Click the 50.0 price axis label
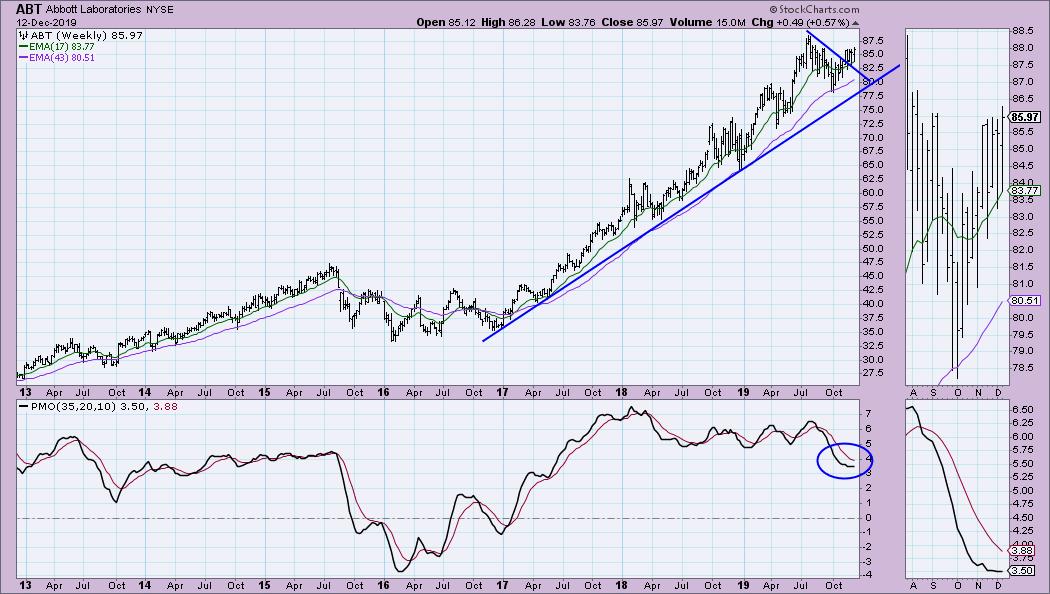 pyautogui.click(x=873, y=248)
